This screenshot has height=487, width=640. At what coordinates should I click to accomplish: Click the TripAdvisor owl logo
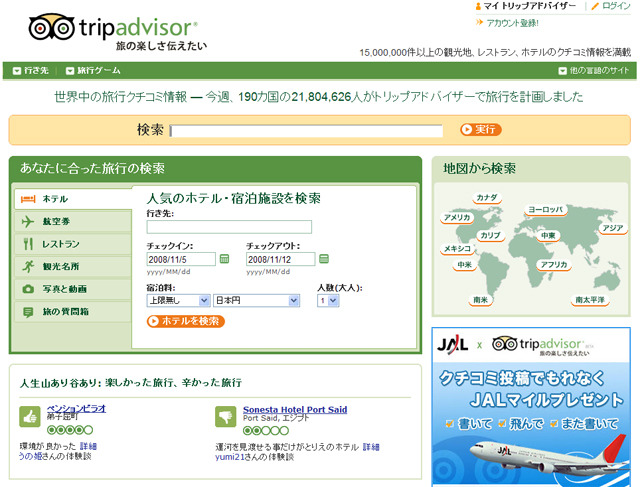[x=51, y=27]
